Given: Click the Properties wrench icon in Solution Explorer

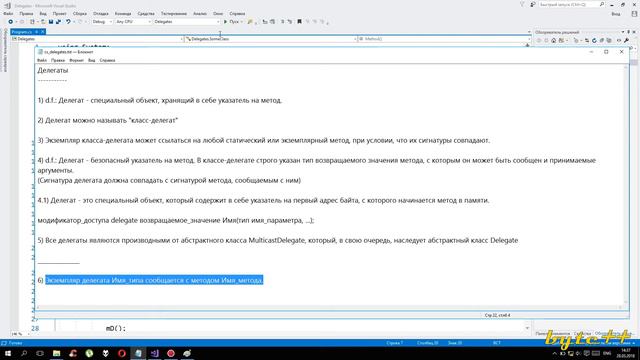Looking at the screenshot, I should [626, 40].
